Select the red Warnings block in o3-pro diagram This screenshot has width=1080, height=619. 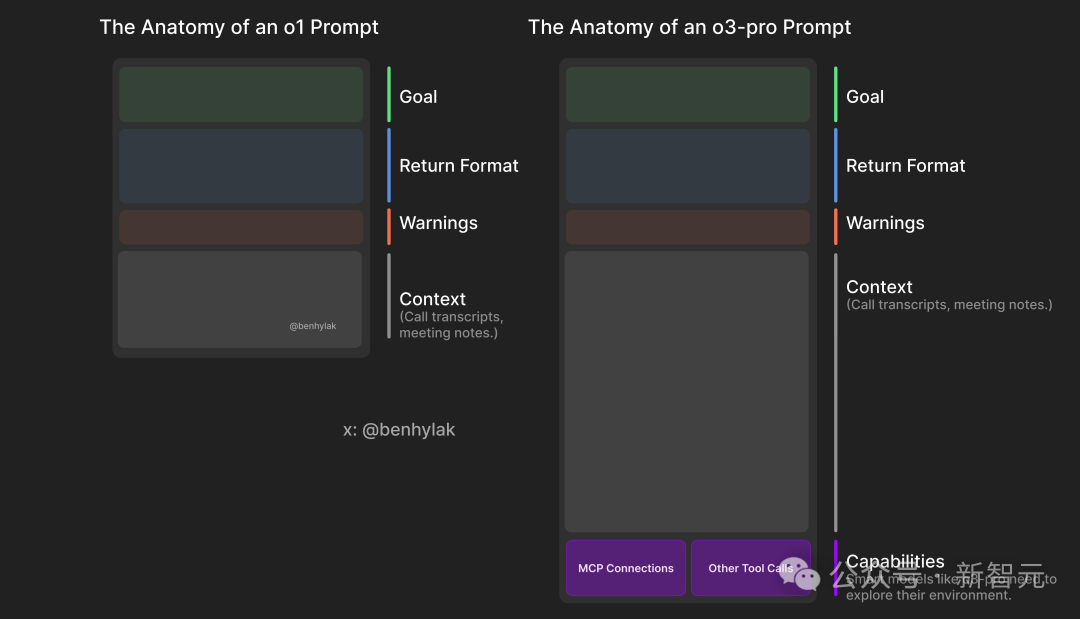click(x=687, y=227)
